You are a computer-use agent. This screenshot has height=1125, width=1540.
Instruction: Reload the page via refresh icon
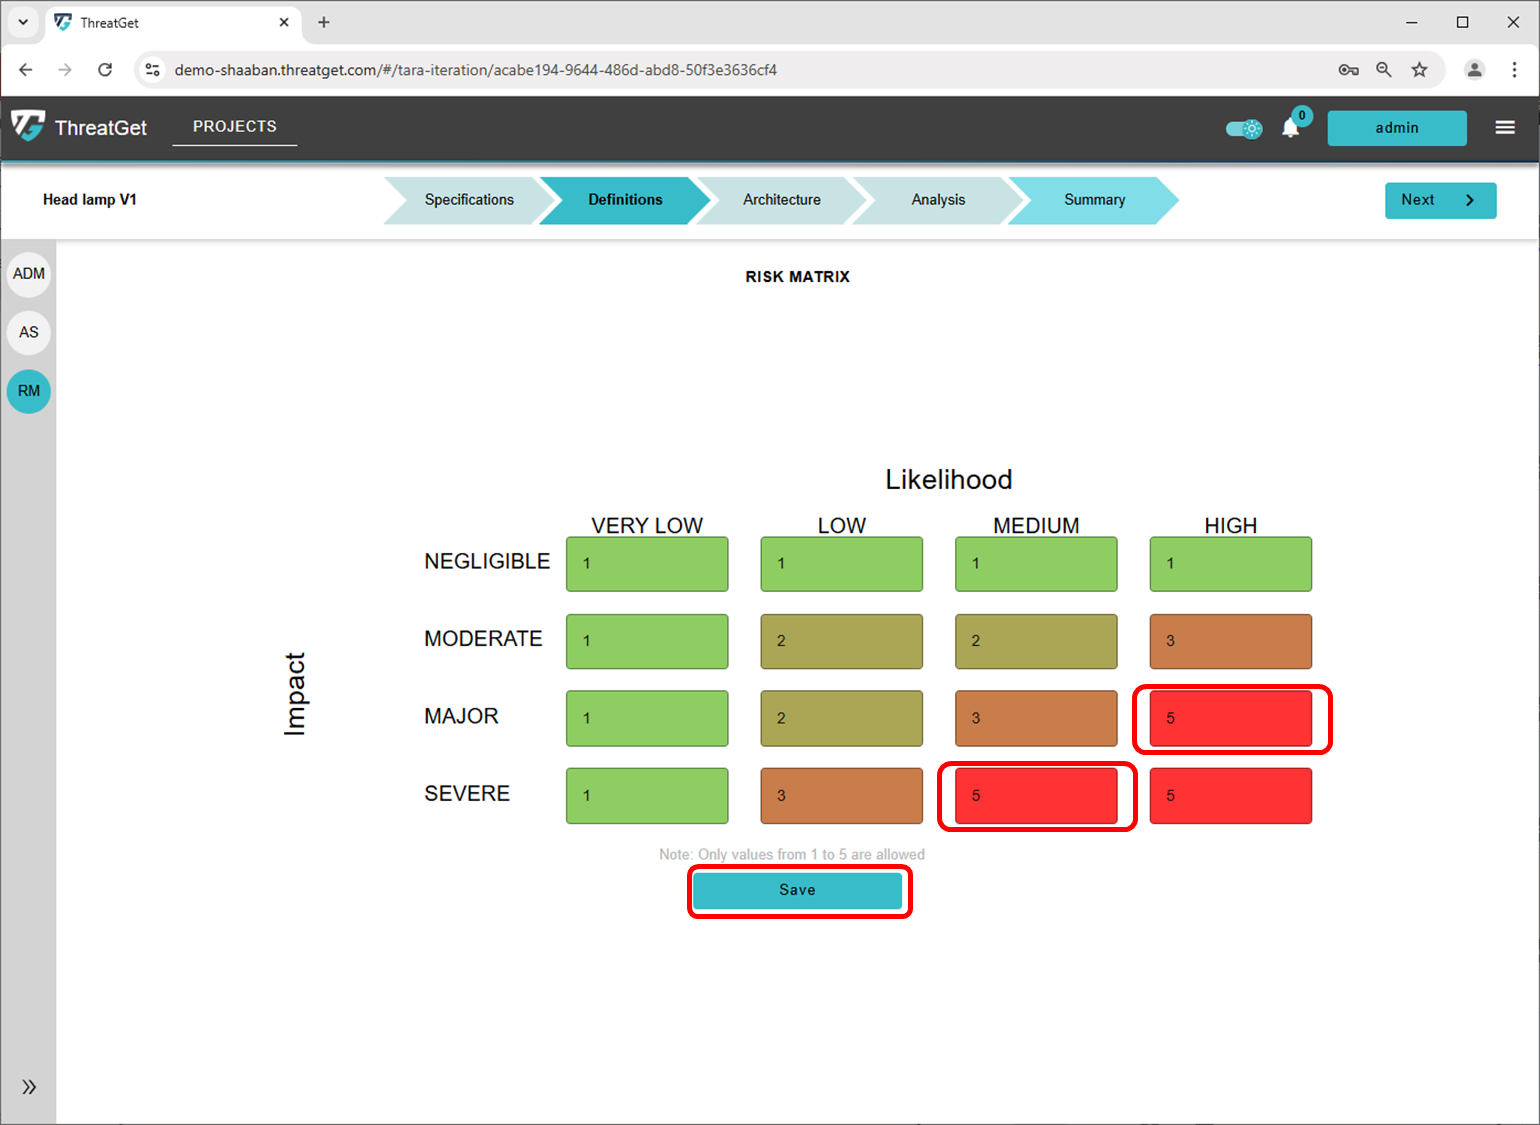104,70
